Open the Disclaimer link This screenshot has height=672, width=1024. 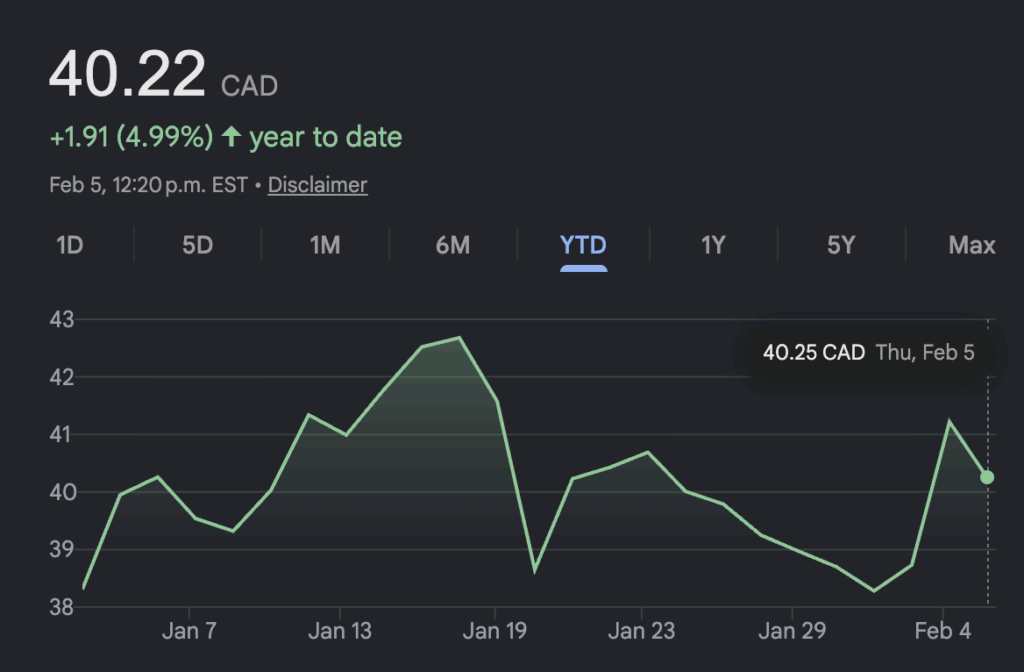[x=317, y=185]
